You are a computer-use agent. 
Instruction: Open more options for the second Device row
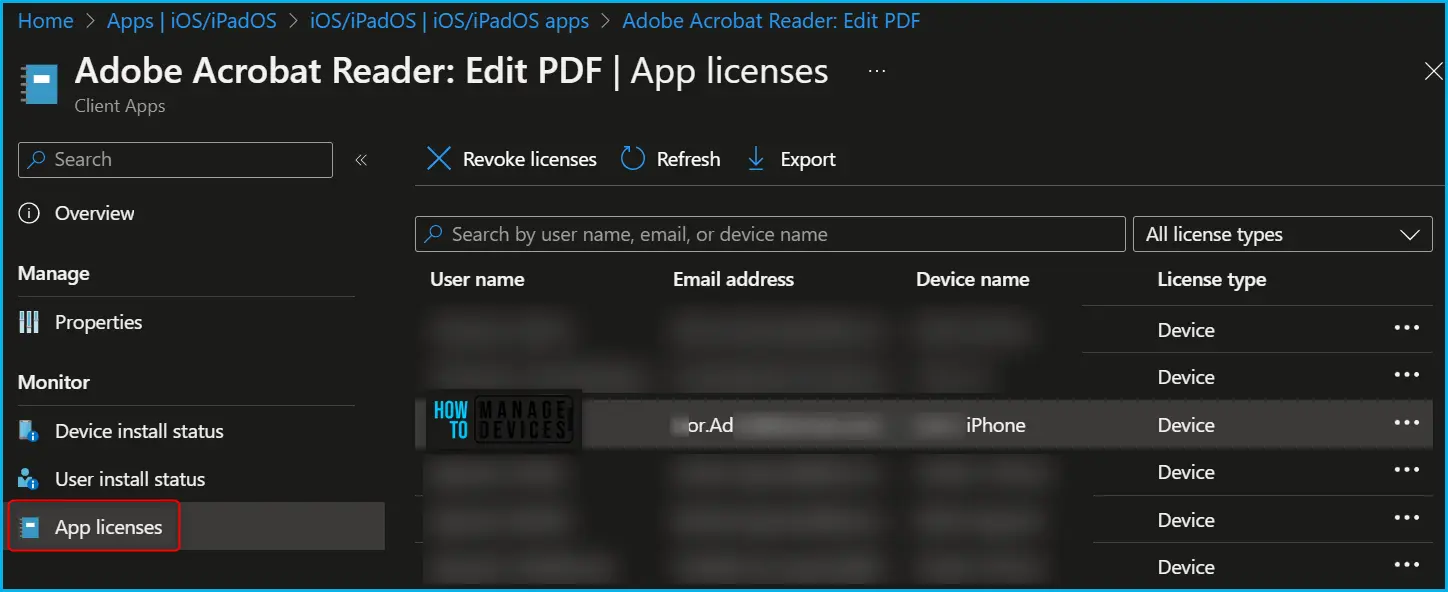pyautogui.click(x=1407, y=376)
